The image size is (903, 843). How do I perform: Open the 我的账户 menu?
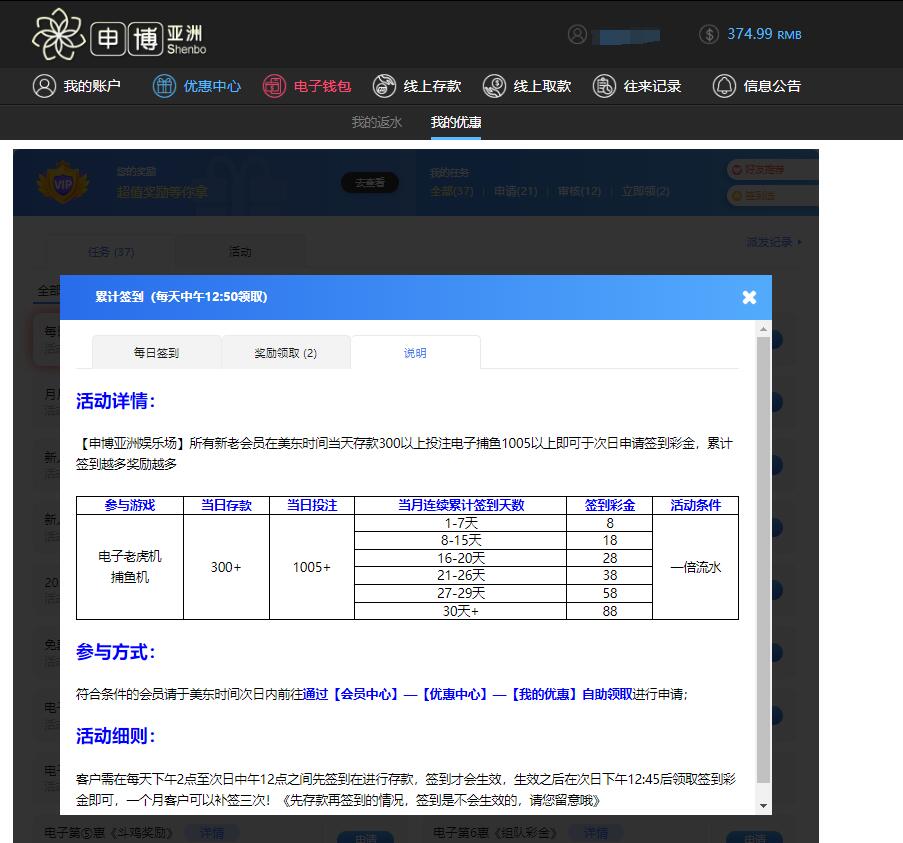[x=92, y=86]
